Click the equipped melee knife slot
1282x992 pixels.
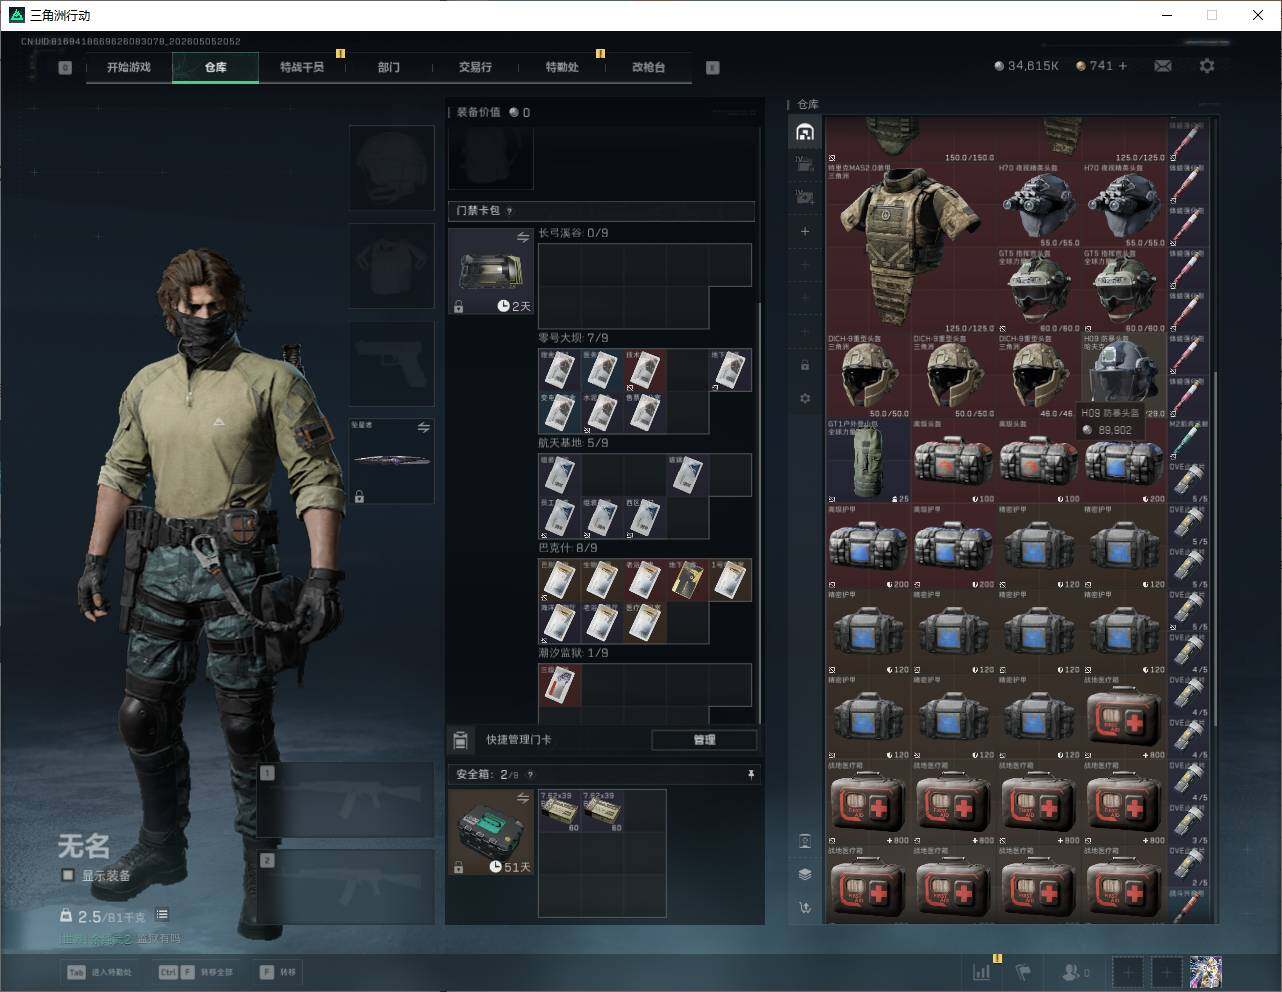pos(391,461)
